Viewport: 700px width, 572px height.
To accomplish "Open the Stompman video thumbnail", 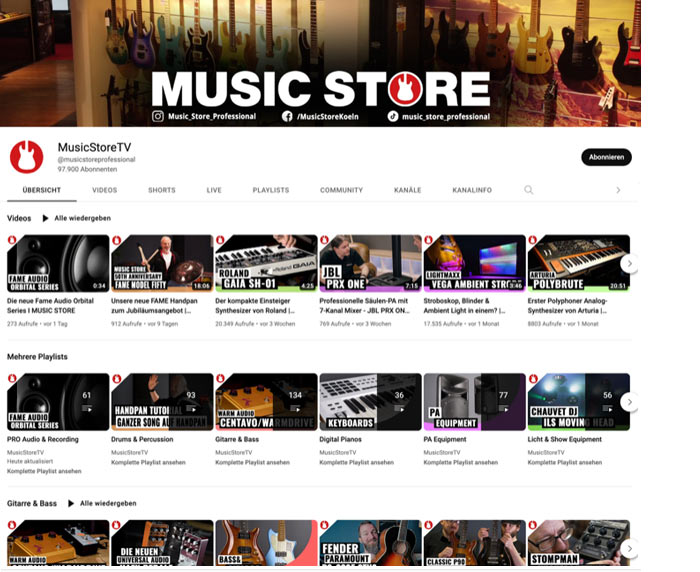I will [579, 543].
